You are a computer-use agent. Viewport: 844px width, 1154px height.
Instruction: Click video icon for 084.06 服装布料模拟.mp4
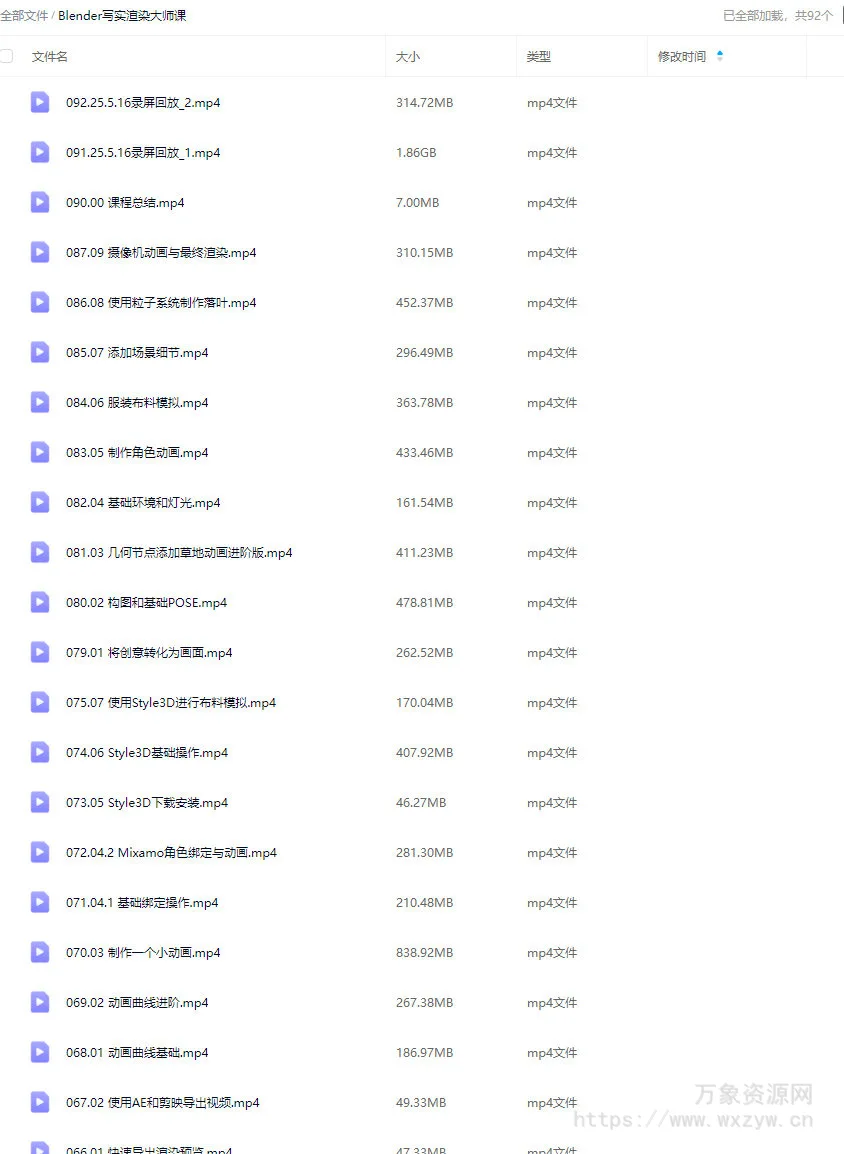coord(40,403)
